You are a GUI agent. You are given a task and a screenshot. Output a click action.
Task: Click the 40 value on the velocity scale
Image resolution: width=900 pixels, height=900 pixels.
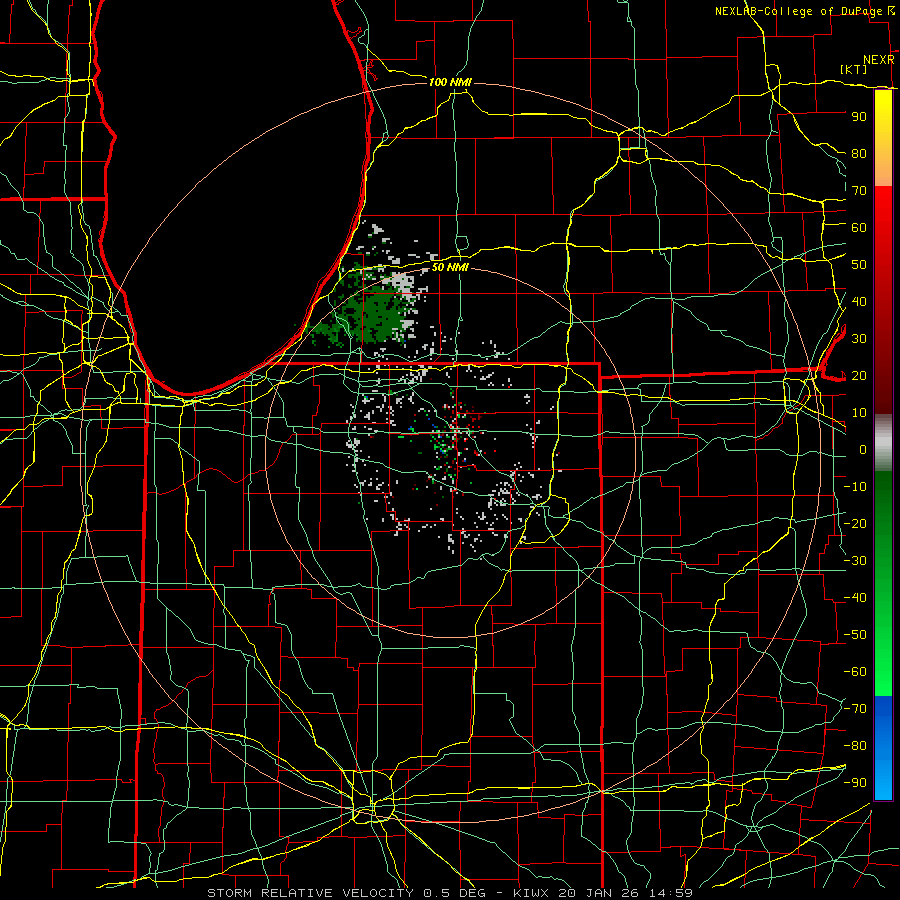point(859,301)
